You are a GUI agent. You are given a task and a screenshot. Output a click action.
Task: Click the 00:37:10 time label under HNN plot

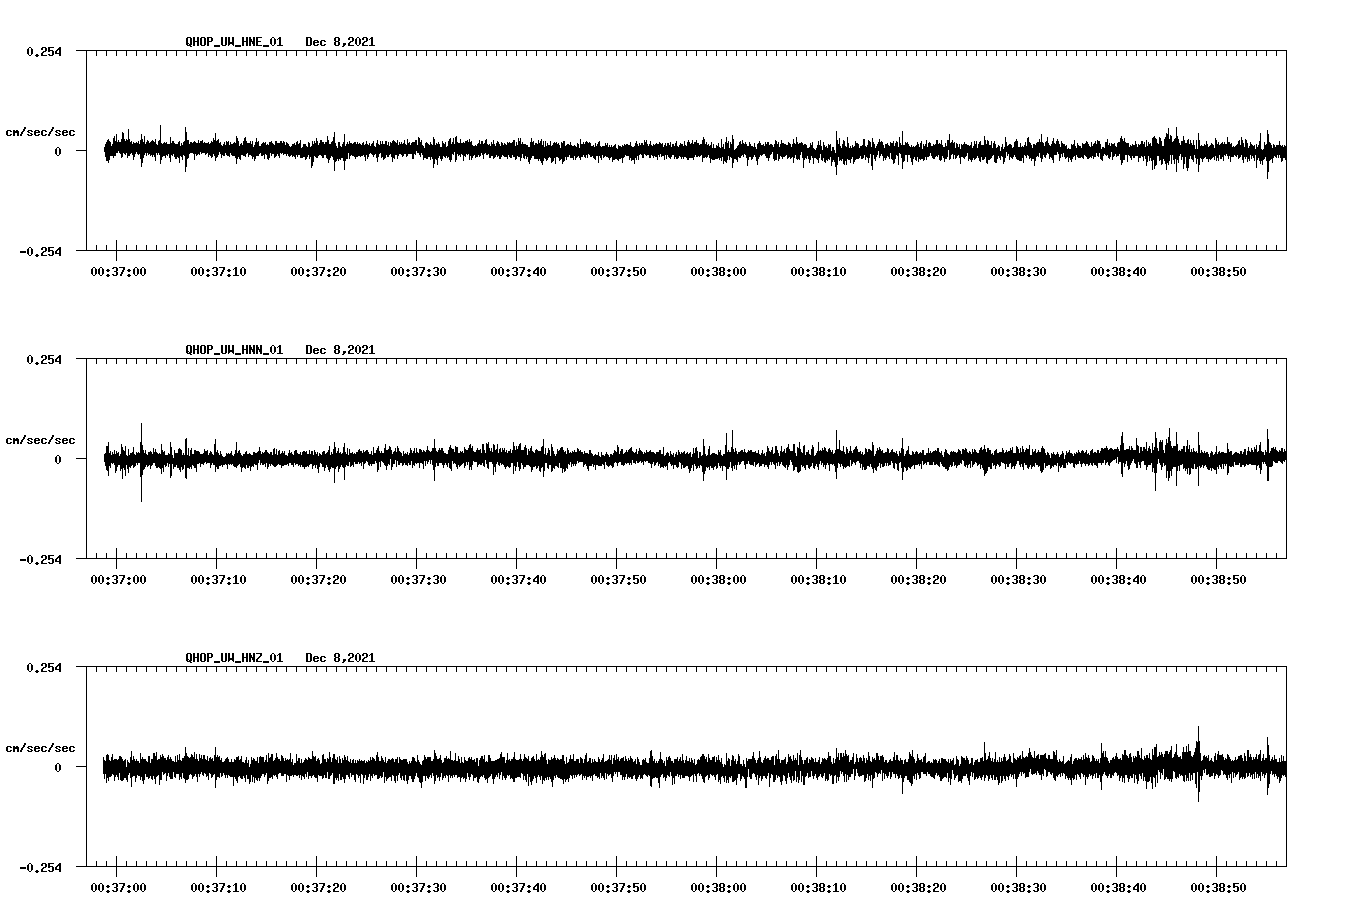pos(218,579)
